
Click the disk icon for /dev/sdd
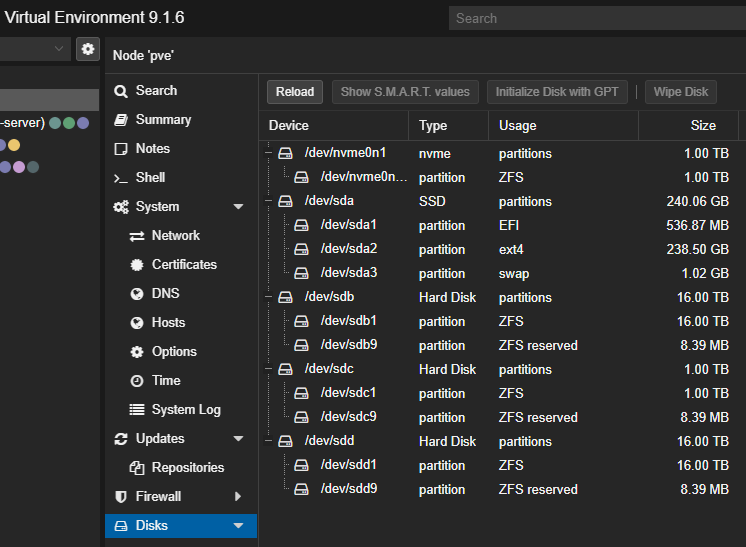(x=285, y=441)
